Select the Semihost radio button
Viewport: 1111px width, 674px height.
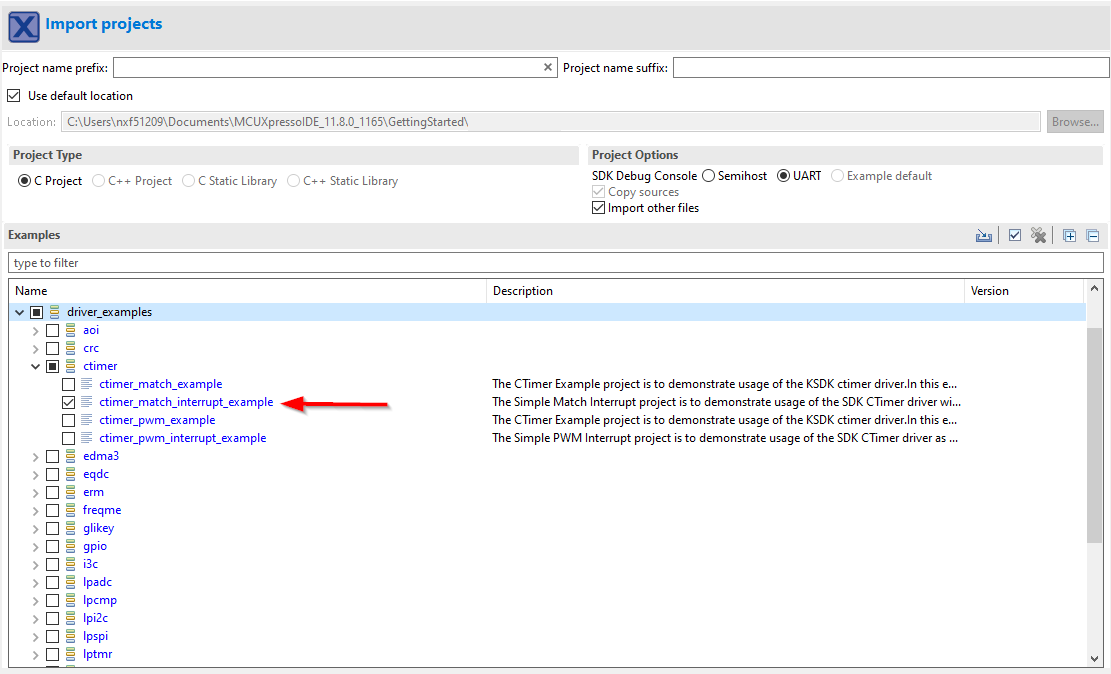tap(708, 176)
